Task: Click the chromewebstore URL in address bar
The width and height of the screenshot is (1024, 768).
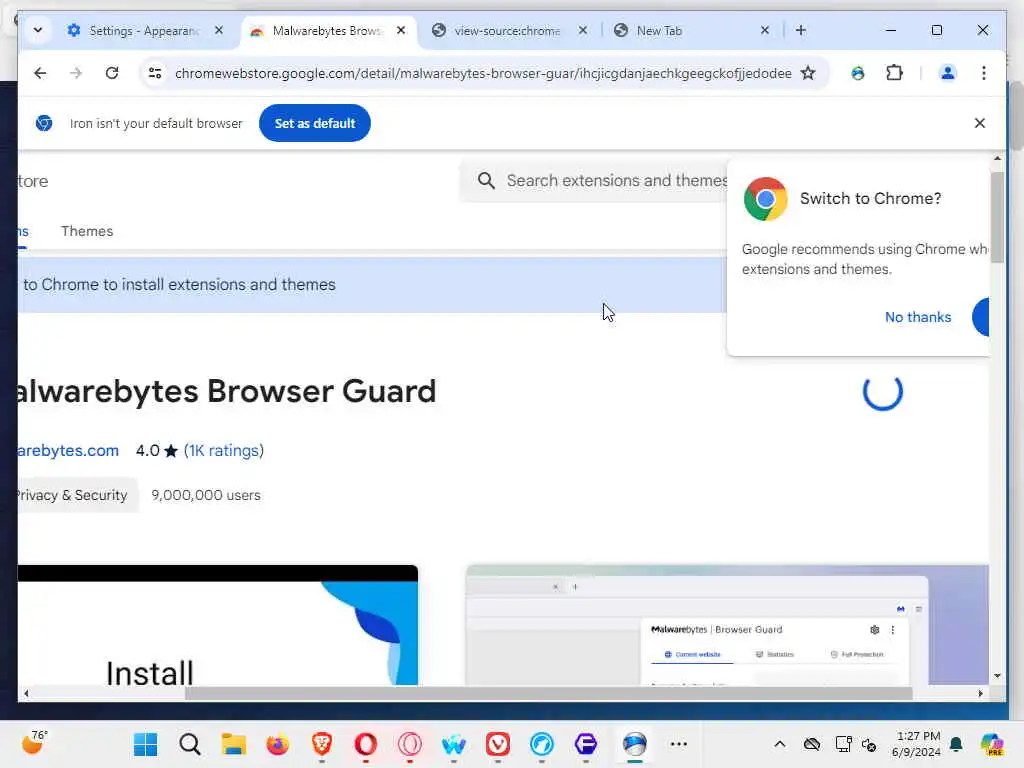Action: tap(483, 73)
